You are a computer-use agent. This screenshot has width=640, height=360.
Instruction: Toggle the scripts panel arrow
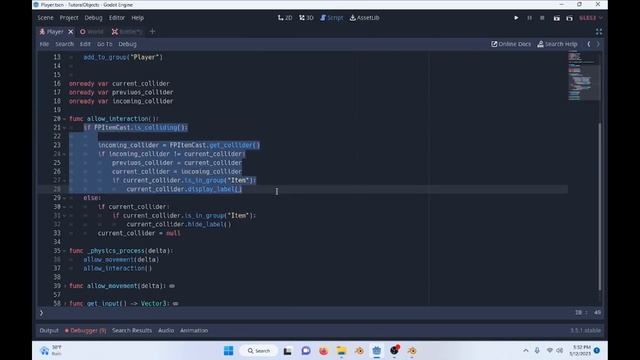[x=41, y=313]
